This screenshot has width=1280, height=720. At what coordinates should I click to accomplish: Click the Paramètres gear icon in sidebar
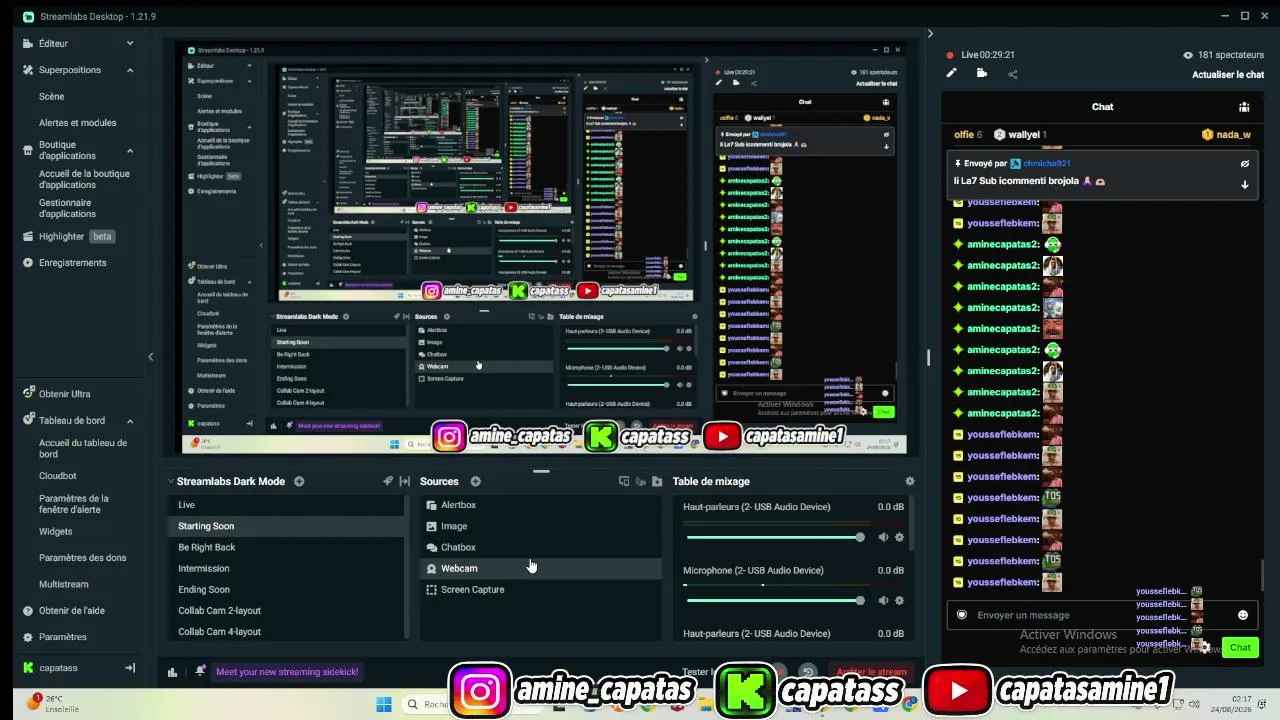point(28,637)
